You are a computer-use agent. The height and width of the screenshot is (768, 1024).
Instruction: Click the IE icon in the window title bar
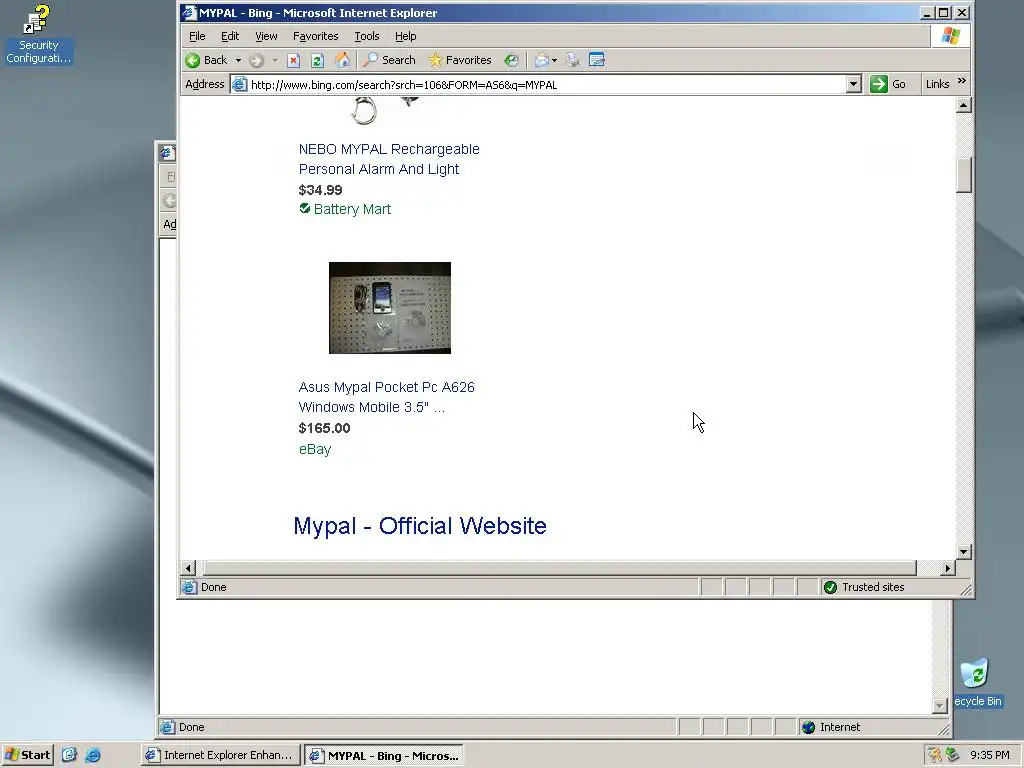(189, 13)
